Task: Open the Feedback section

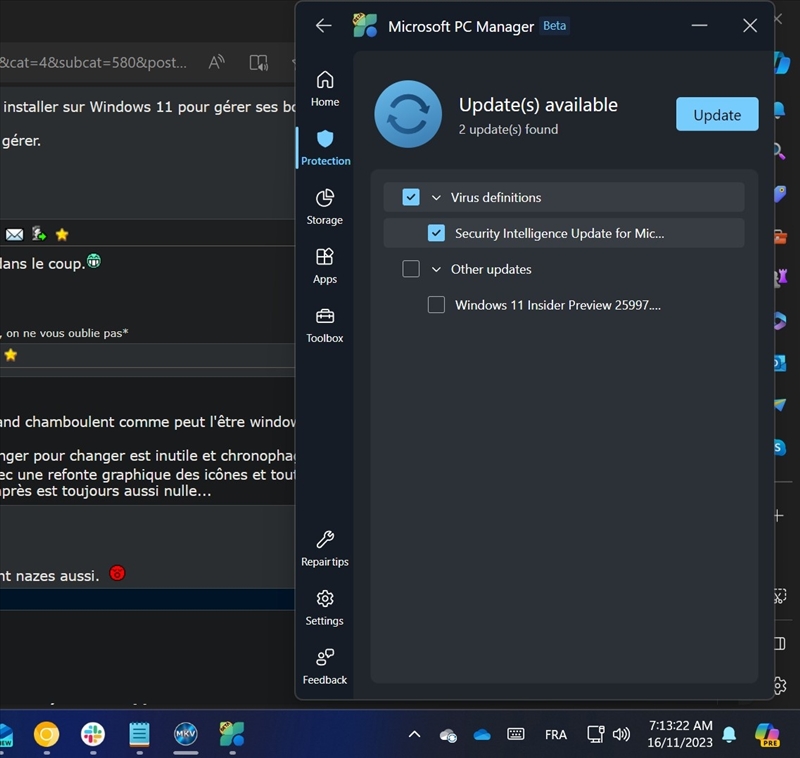Action: click(x=324, y=666)
